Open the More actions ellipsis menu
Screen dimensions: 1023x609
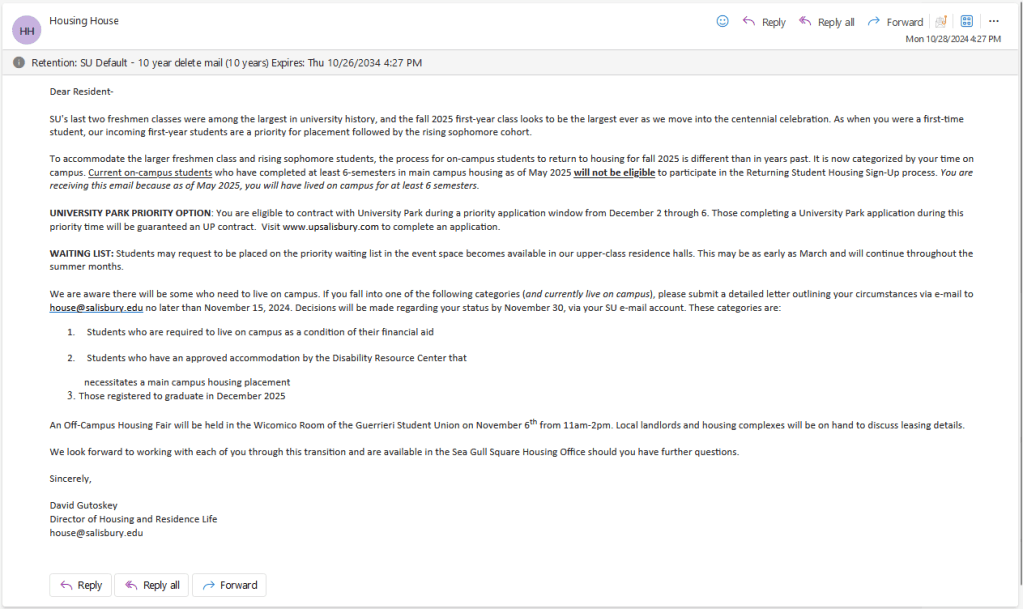(x=994, y=21)
